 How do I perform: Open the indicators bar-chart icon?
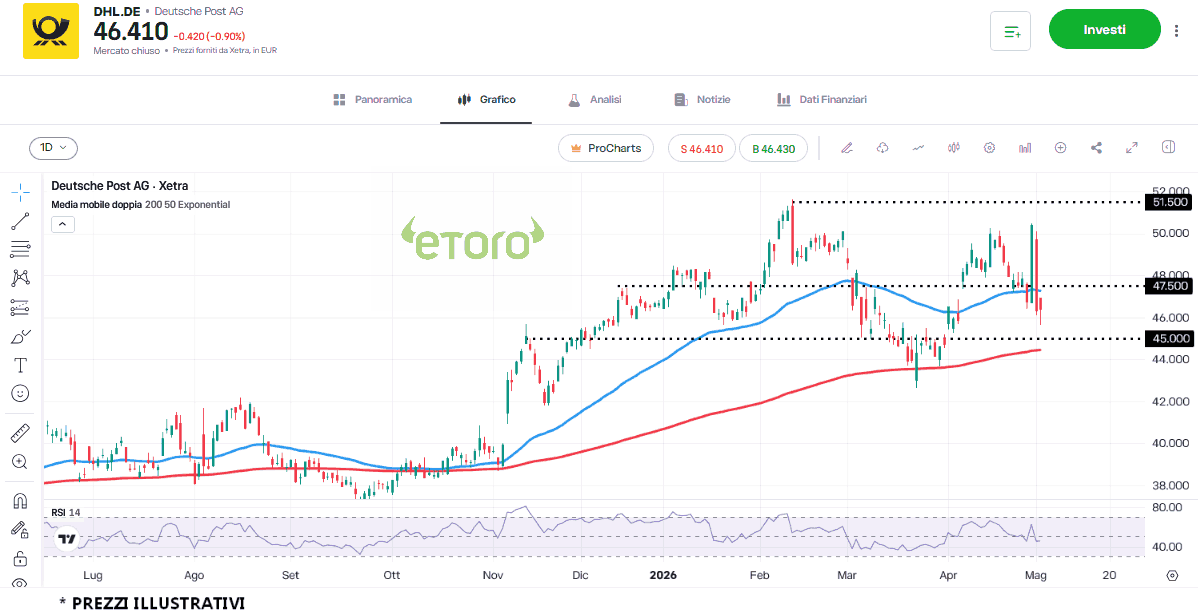pyautogui.click(x=1025, y=148)
